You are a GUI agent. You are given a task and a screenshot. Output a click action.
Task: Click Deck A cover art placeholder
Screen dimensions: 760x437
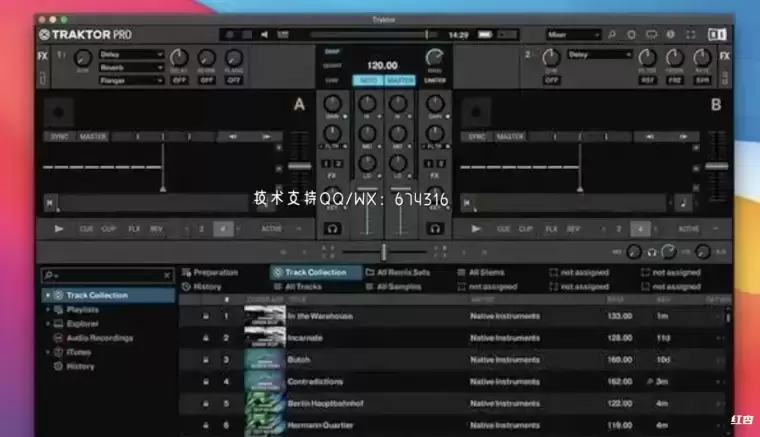[59, 112]
